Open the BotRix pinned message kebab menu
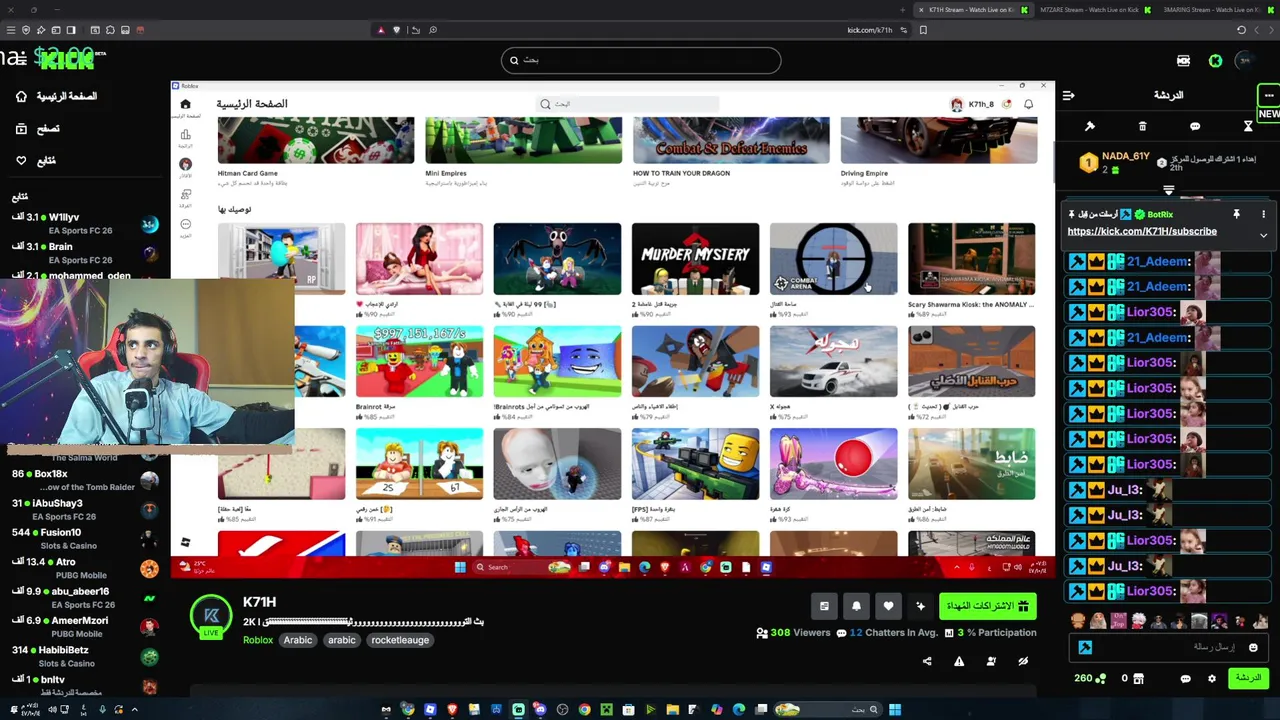 coord(1263,214)
